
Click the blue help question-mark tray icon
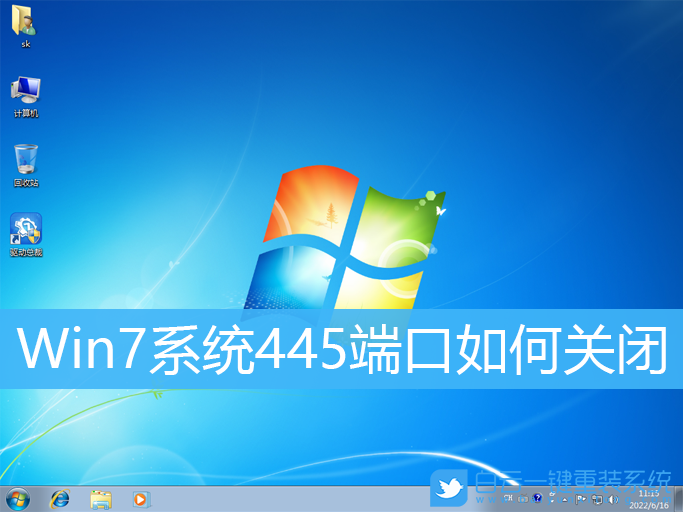(x=538, y=498)
